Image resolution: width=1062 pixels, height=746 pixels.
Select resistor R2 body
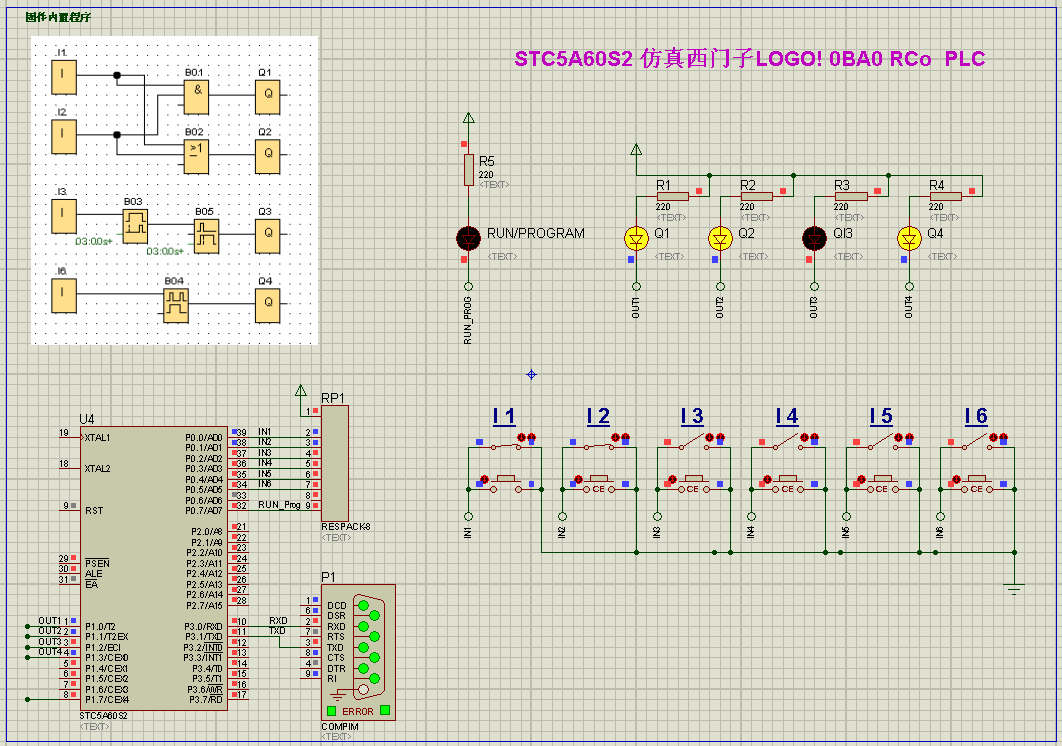[757, 196]
